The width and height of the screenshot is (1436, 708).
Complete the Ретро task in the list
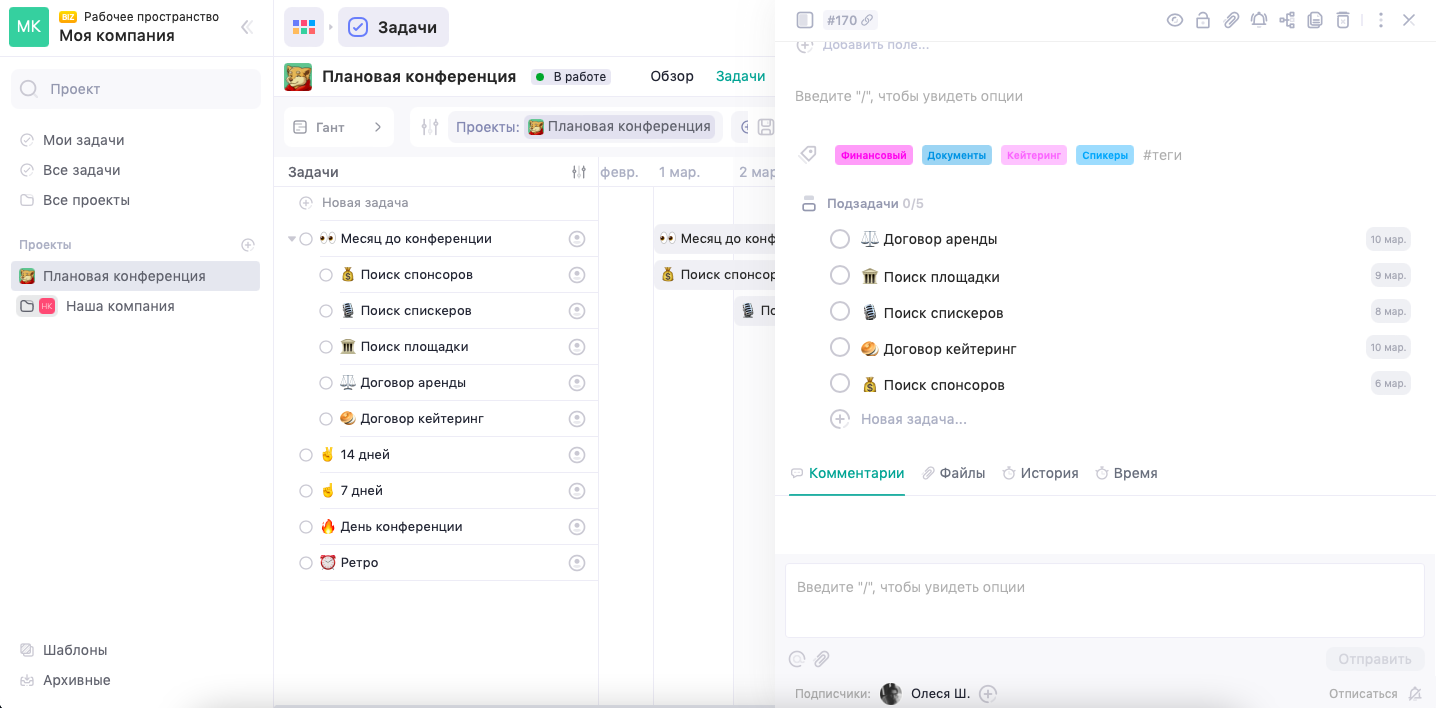pos(306,563)
